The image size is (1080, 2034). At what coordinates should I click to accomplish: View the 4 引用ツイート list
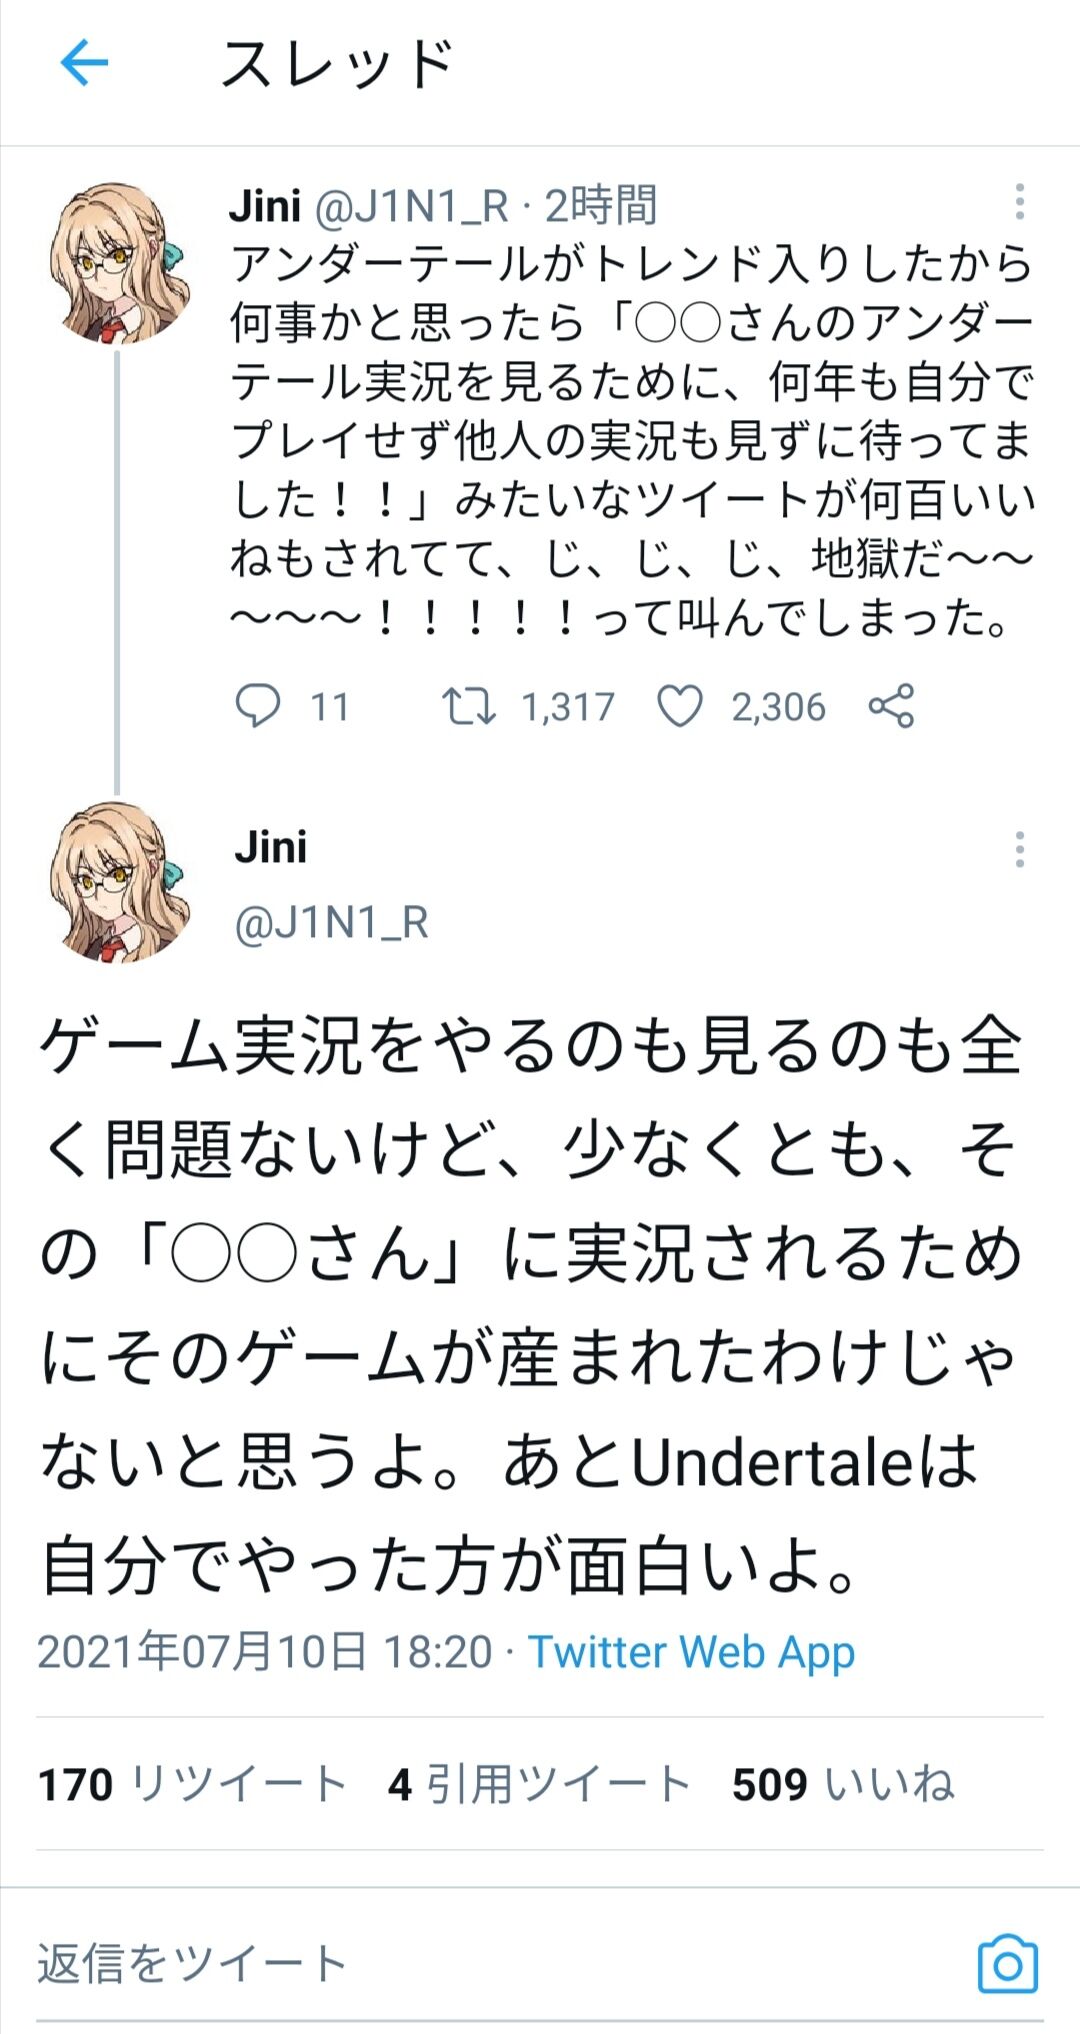(x=540, y=1784)
